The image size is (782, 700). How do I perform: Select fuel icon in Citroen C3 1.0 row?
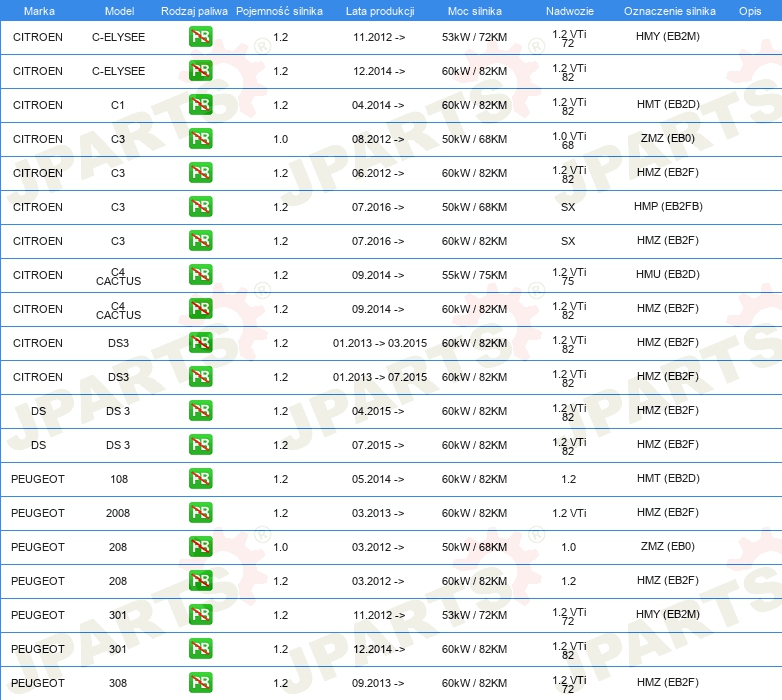200,139
